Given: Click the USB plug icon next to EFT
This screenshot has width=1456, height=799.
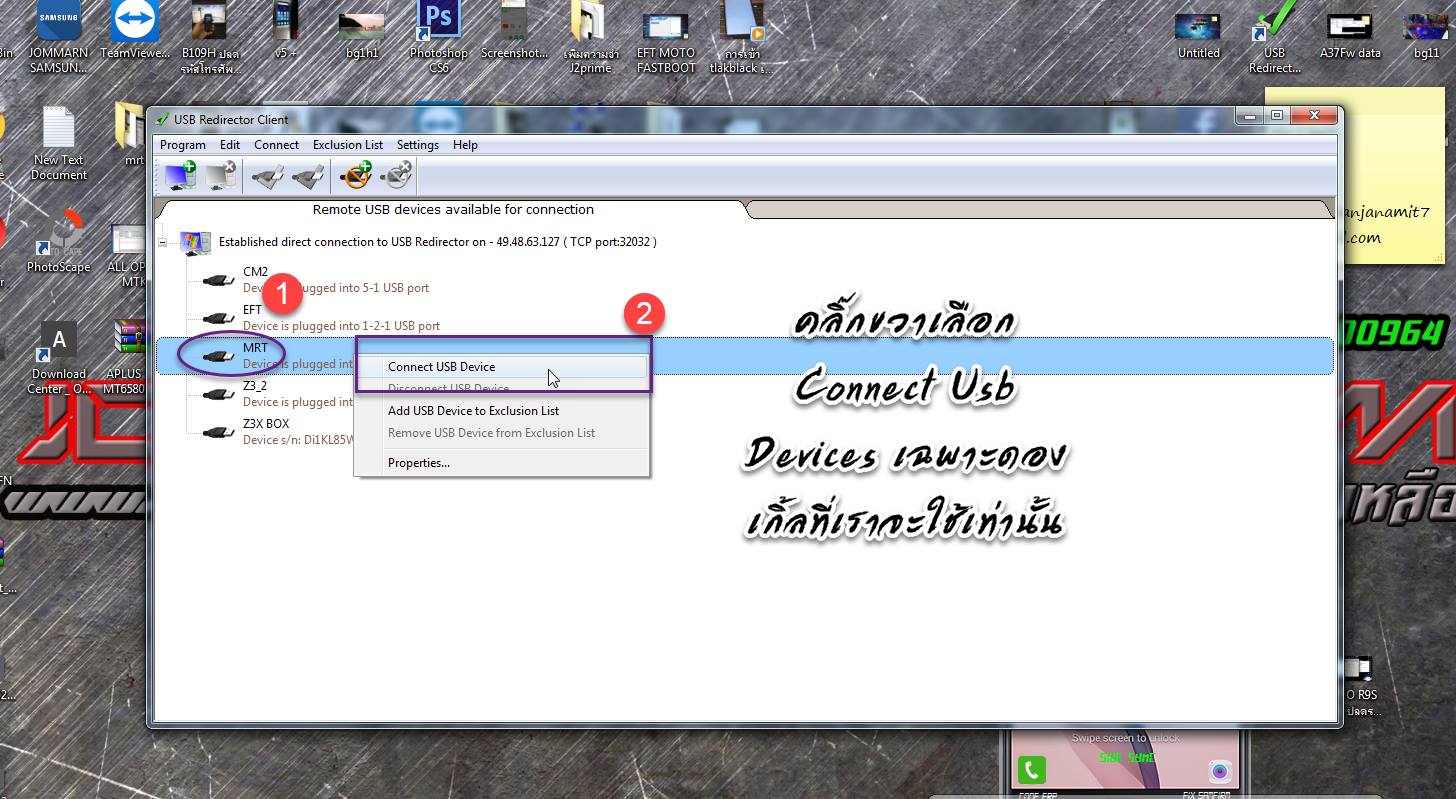Looking at the screenshot, I should (219, 318).
